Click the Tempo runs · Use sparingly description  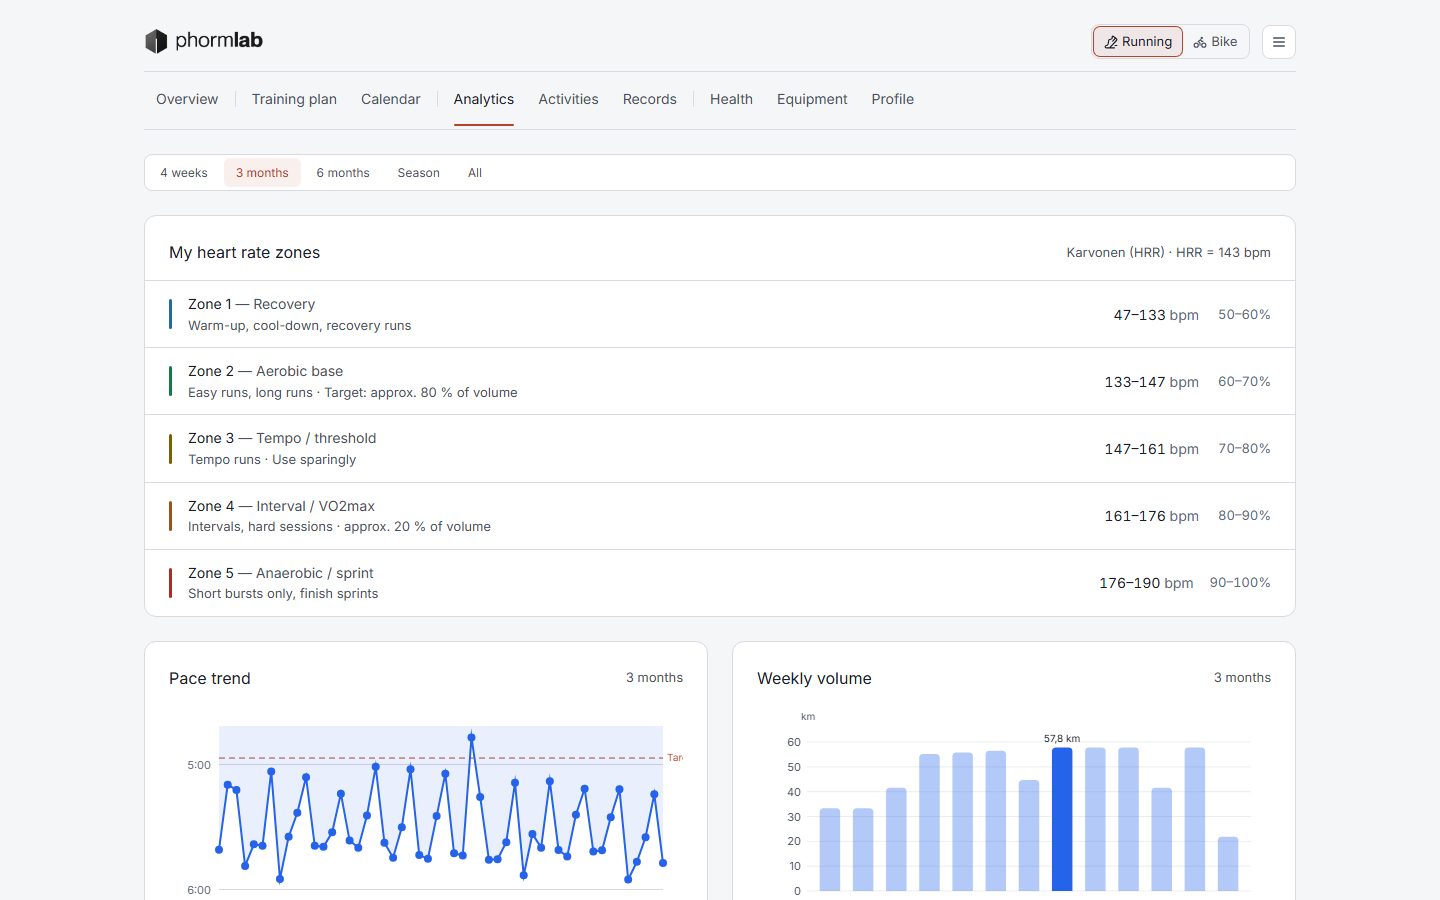[272, 459]
